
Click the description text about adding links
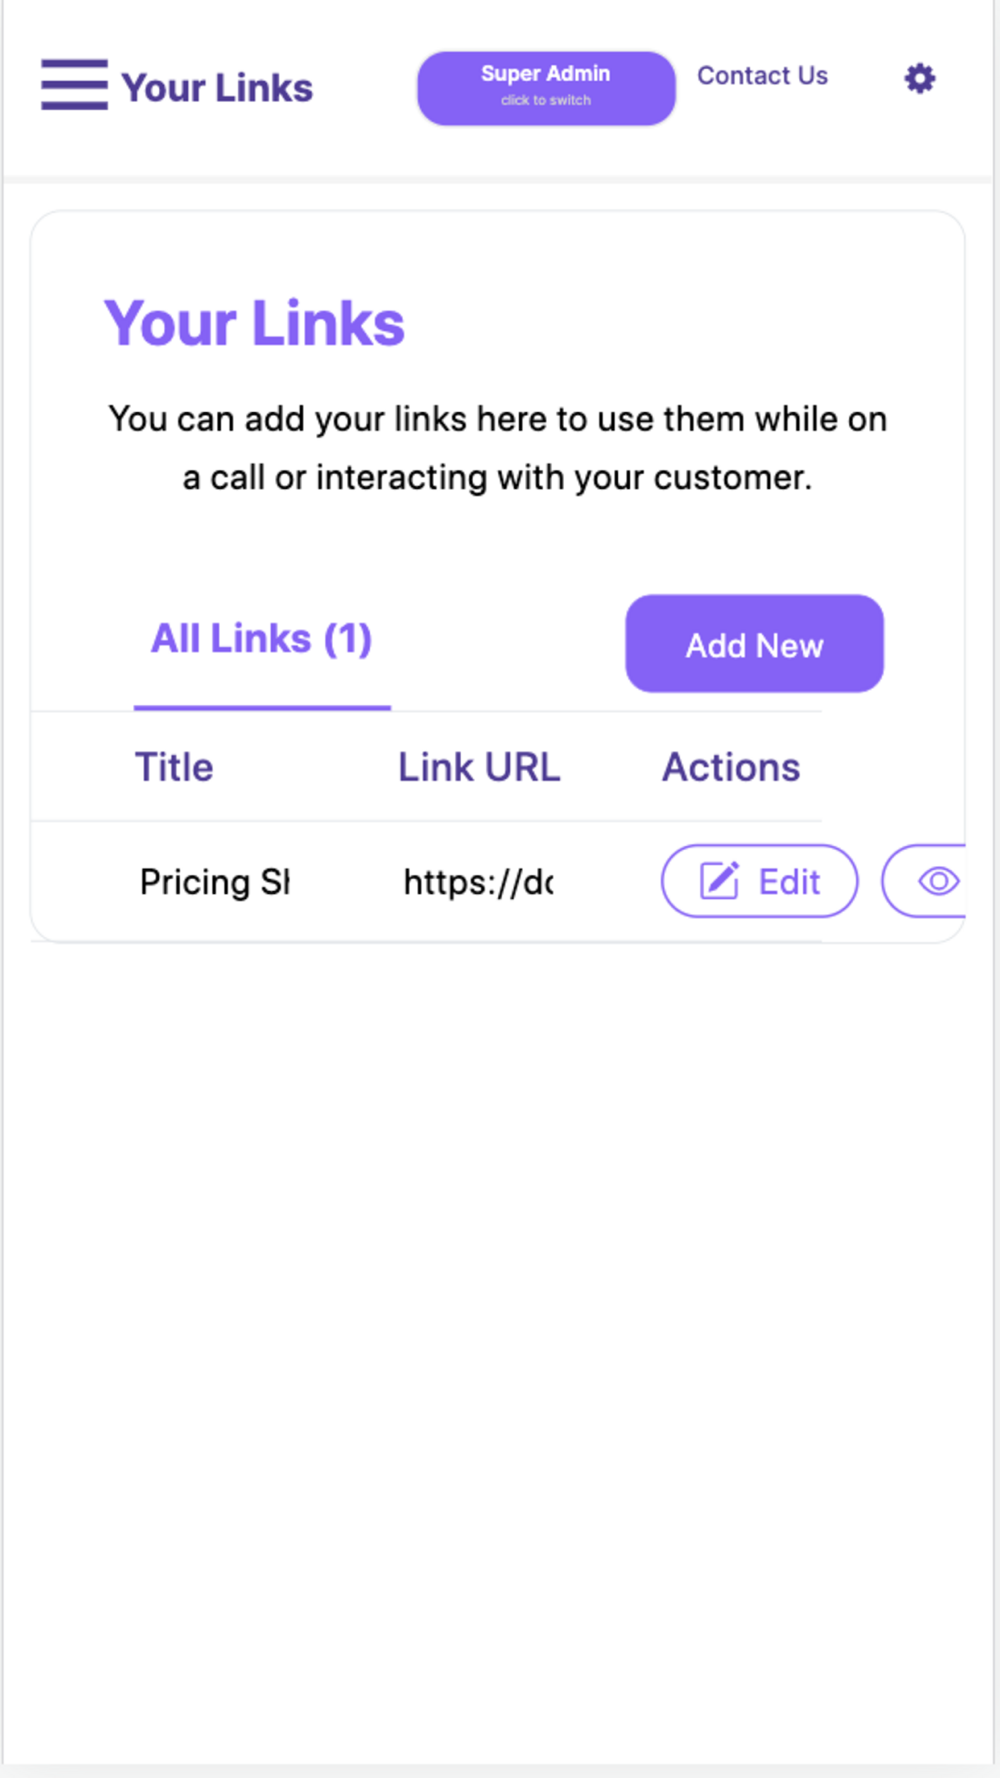[497, 448]
